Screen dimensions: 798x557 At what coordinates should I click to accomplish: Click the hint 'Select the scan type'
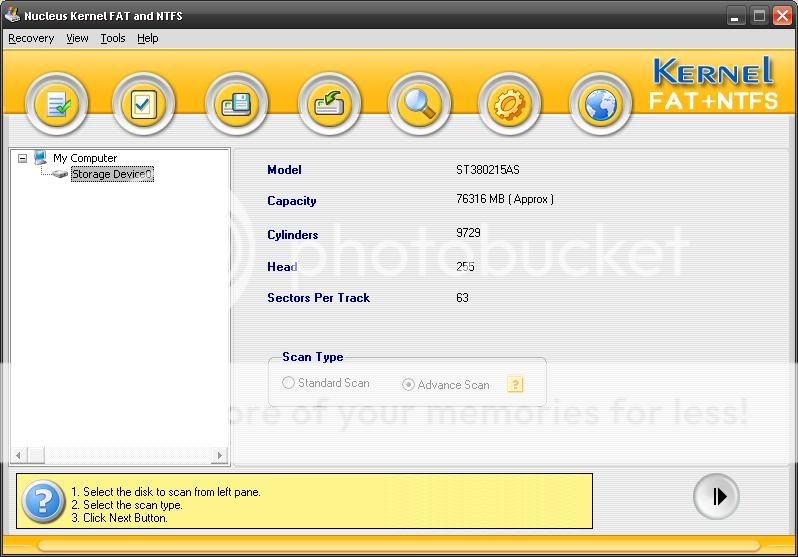[127, 505]
